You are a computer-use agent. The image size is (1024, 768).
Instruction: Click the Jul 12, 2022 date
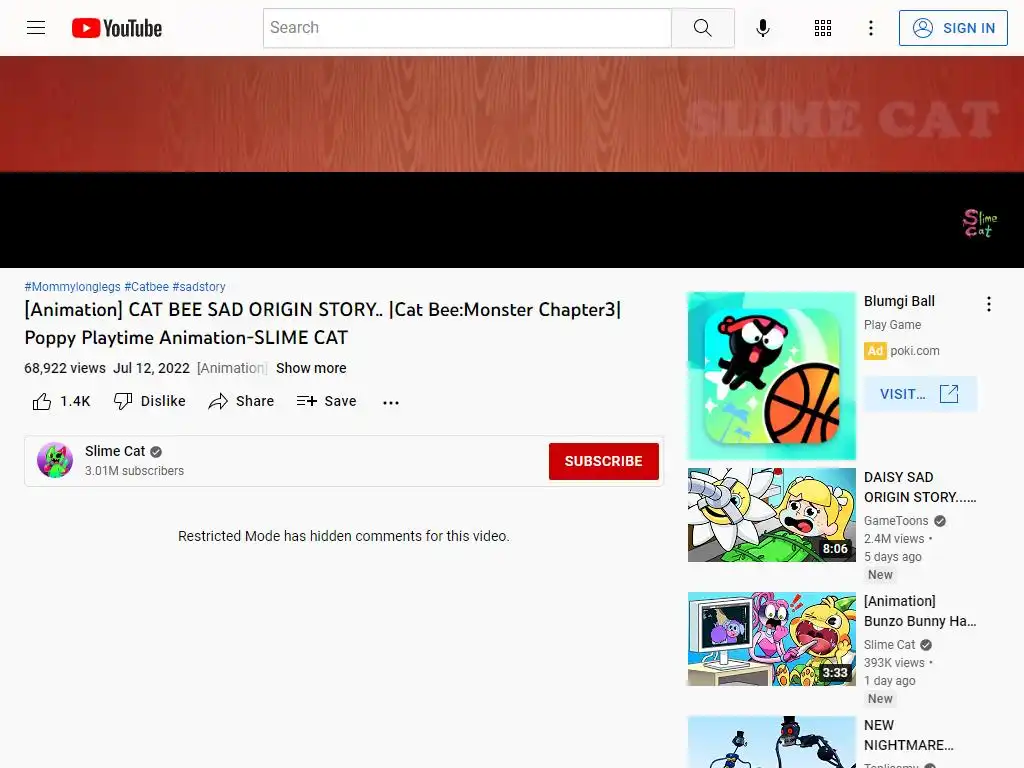(152, 368)
